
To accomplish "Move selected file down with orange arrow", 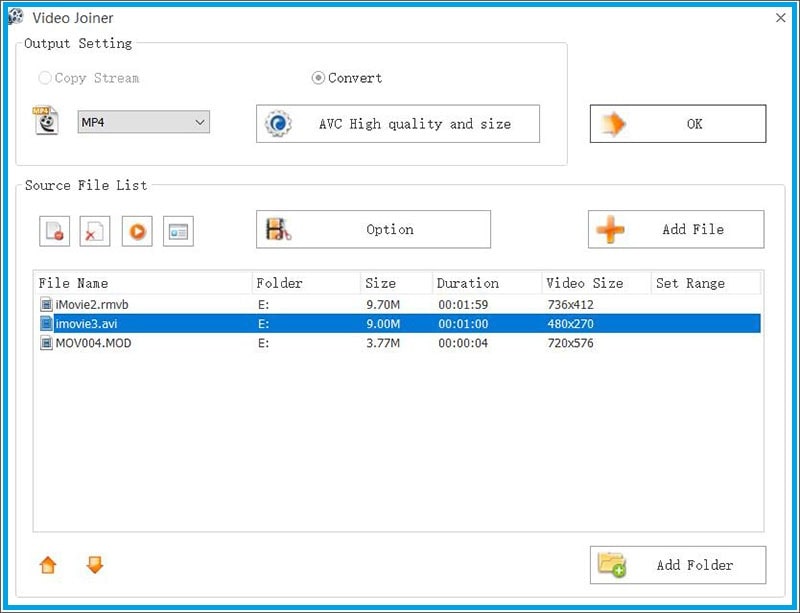I will pyautogui.click(x=95, y=565).
